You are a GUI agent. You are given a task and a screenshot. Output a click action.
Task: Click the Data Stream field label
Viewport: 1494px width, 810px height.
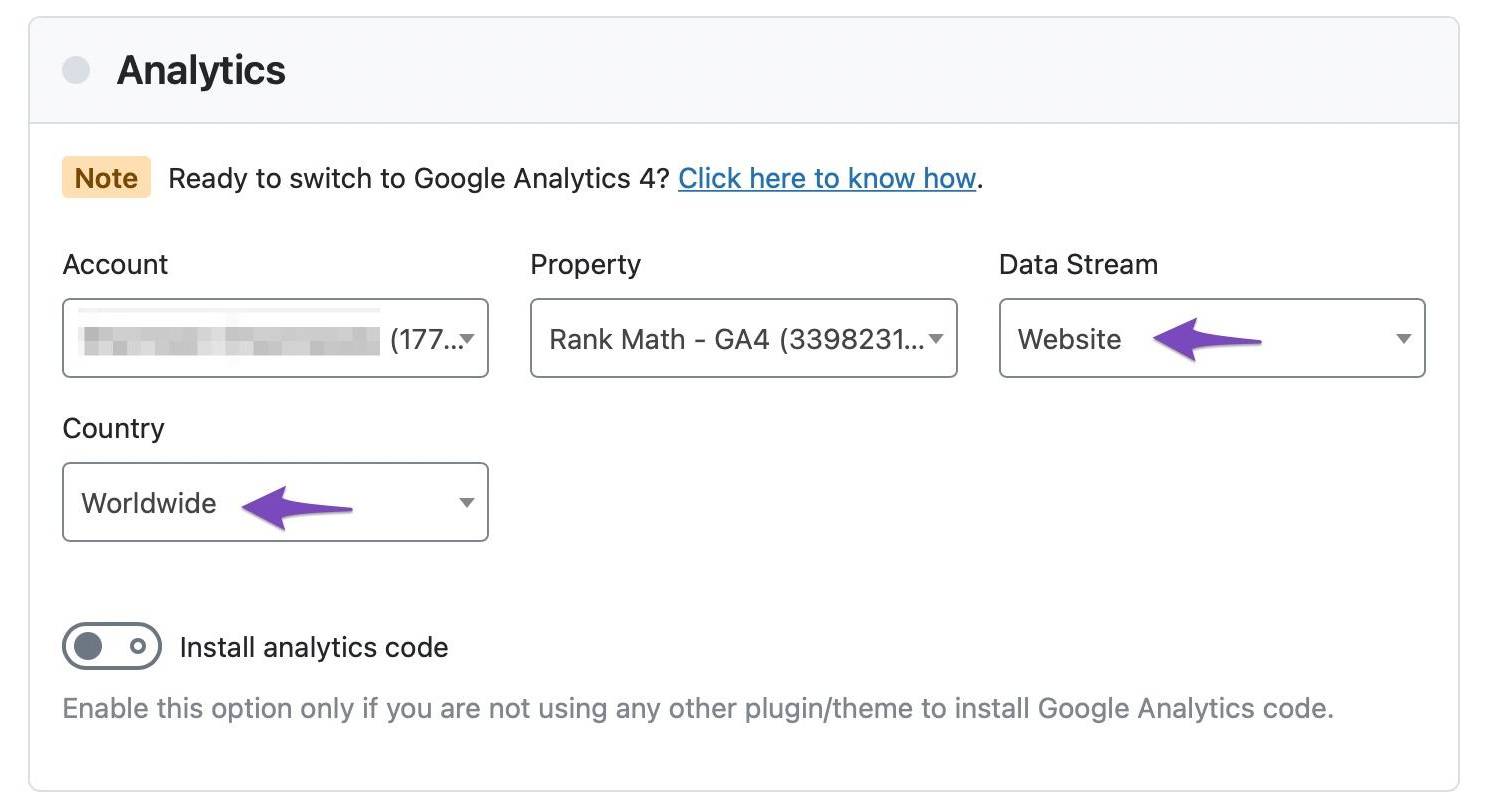[1077, 265]
